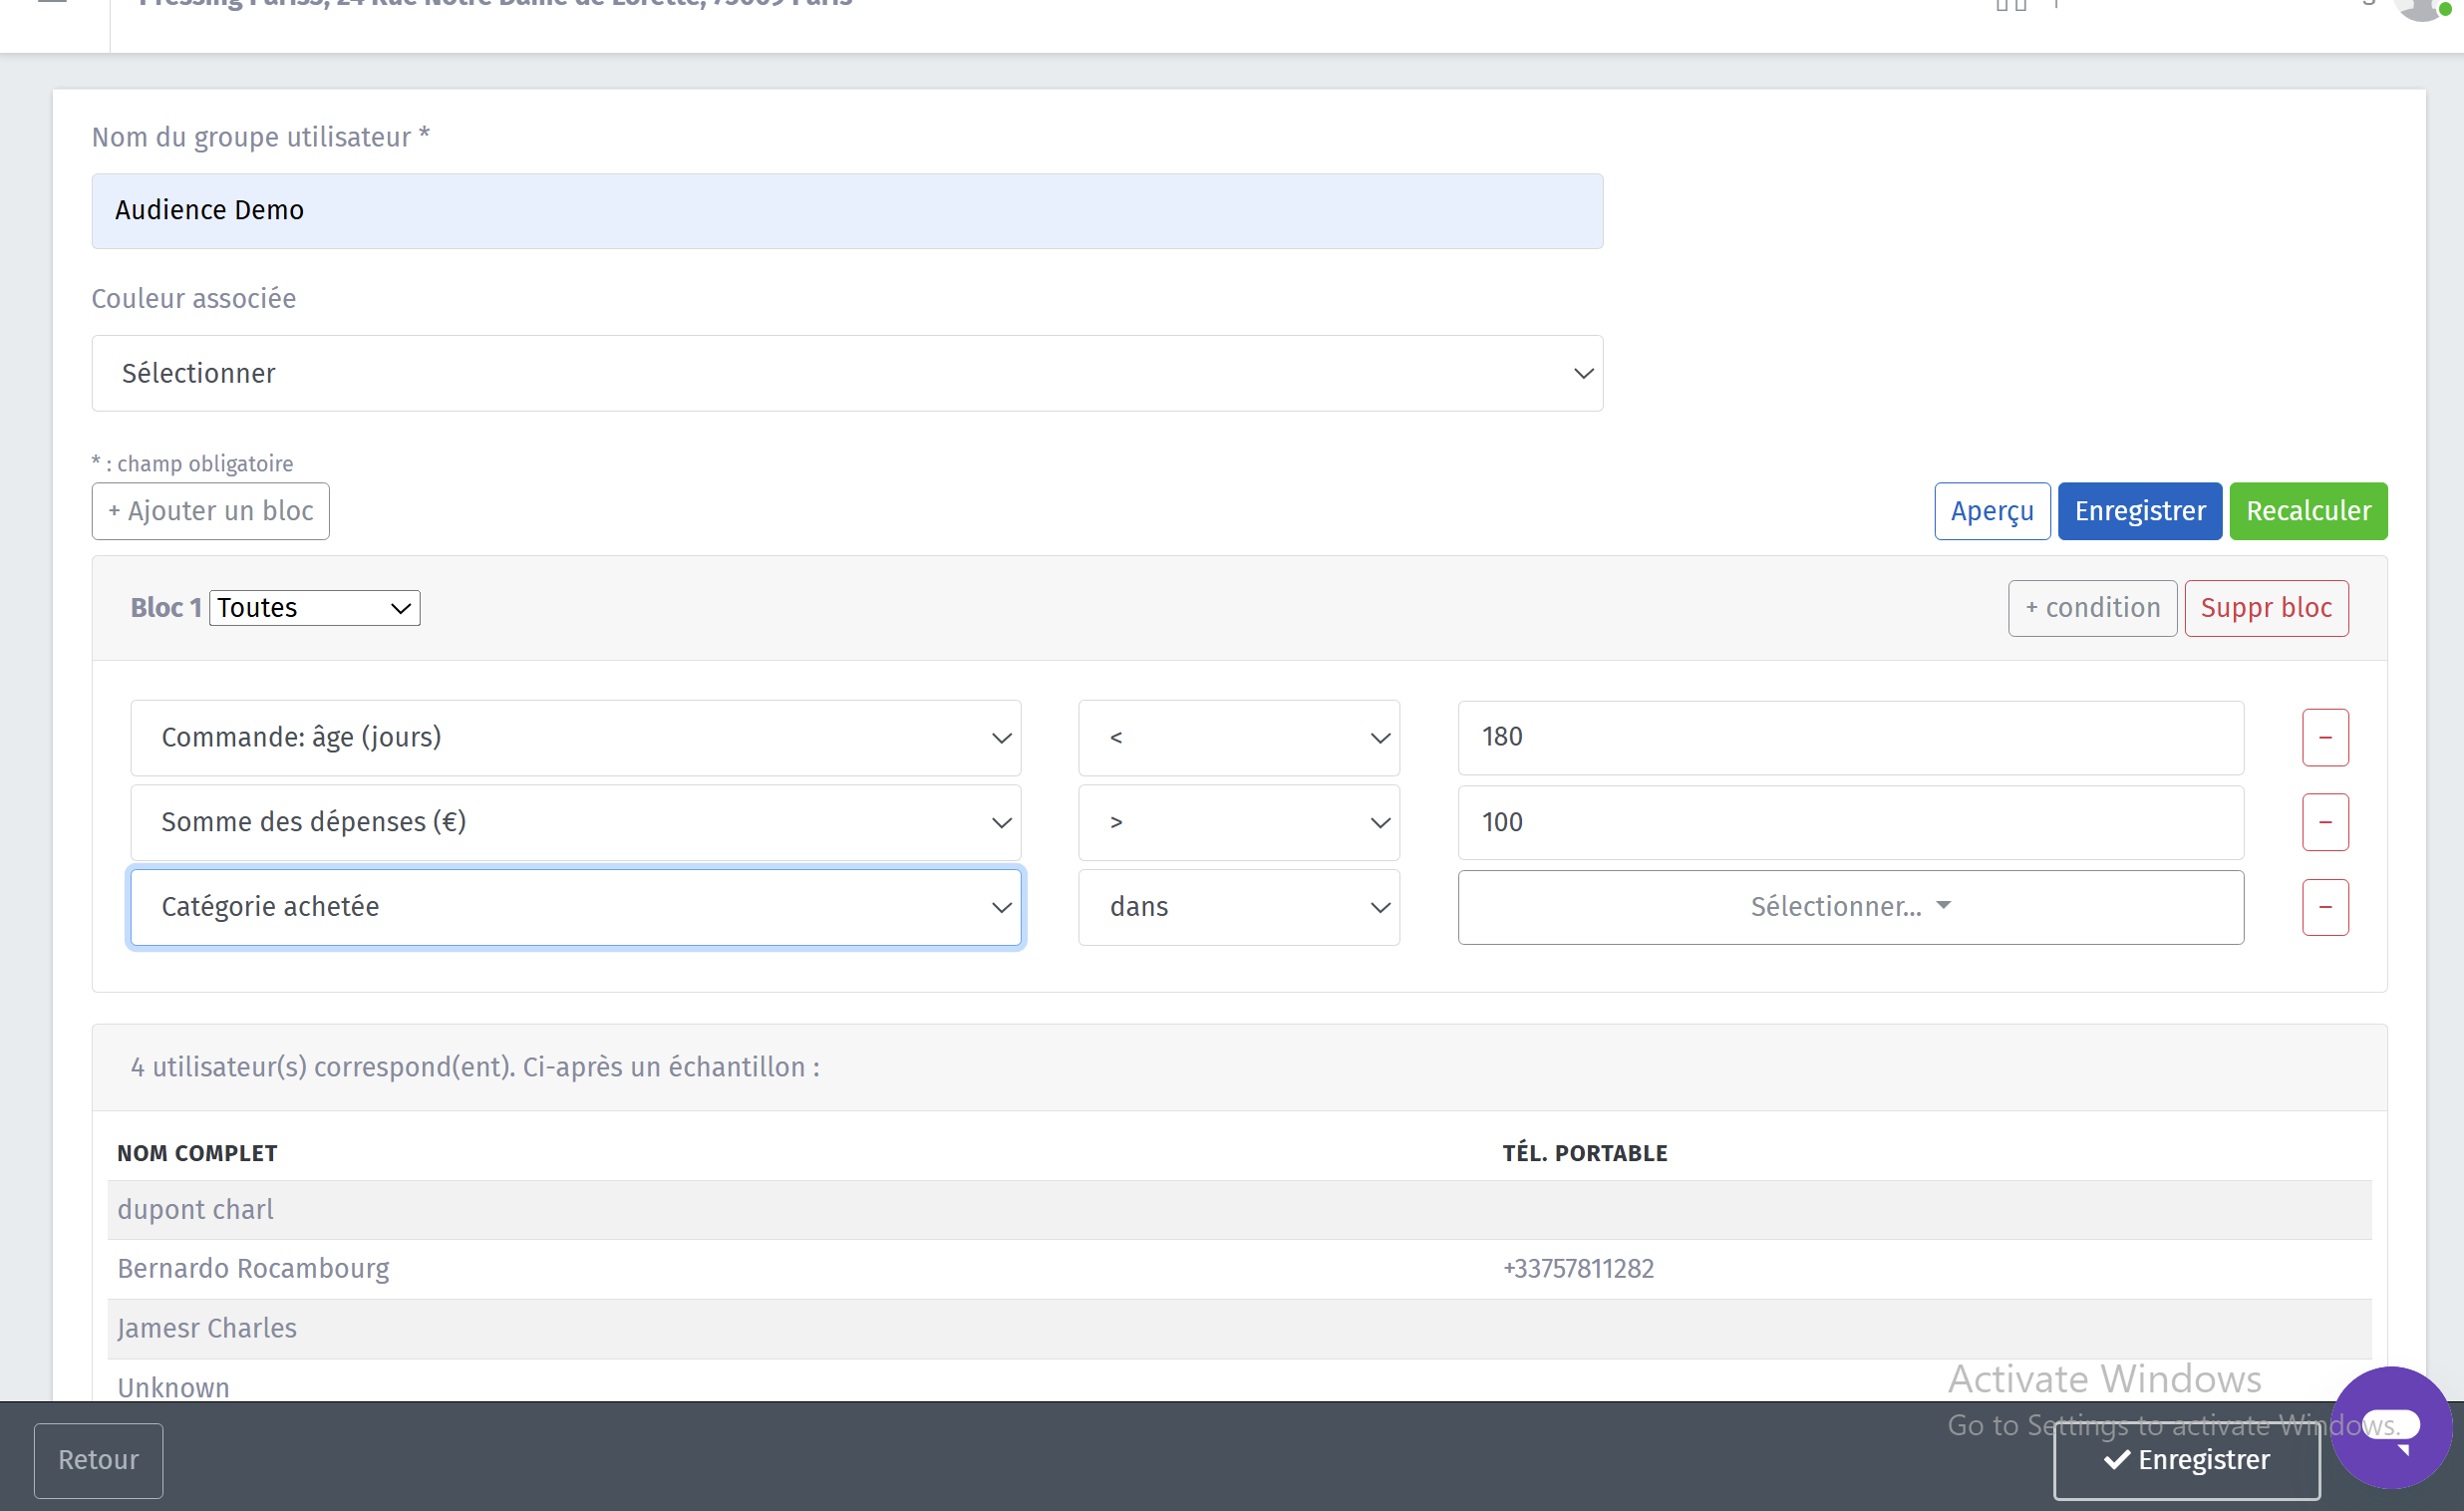Expand the Catégorie achetée field dropdown
This screenshot has width=2464, height=1511.
[575, 907]
